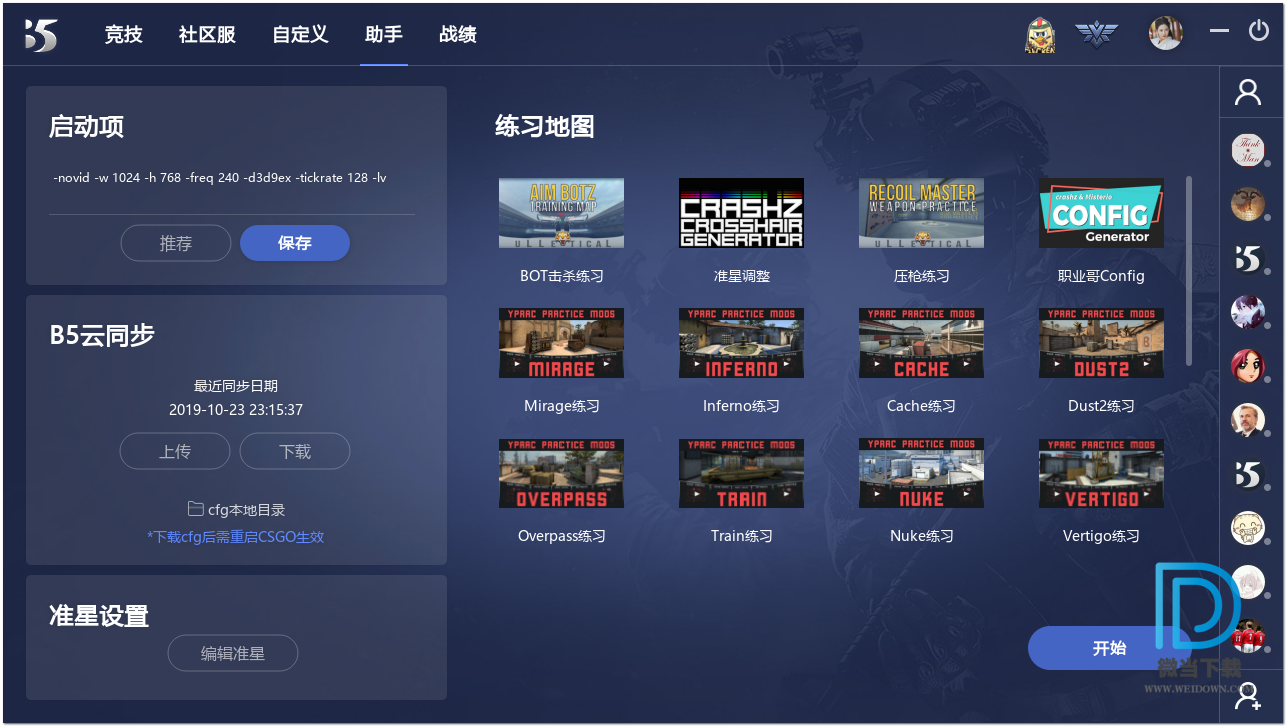Select the cartoon cat face friend avatar

coord(1248,528)
